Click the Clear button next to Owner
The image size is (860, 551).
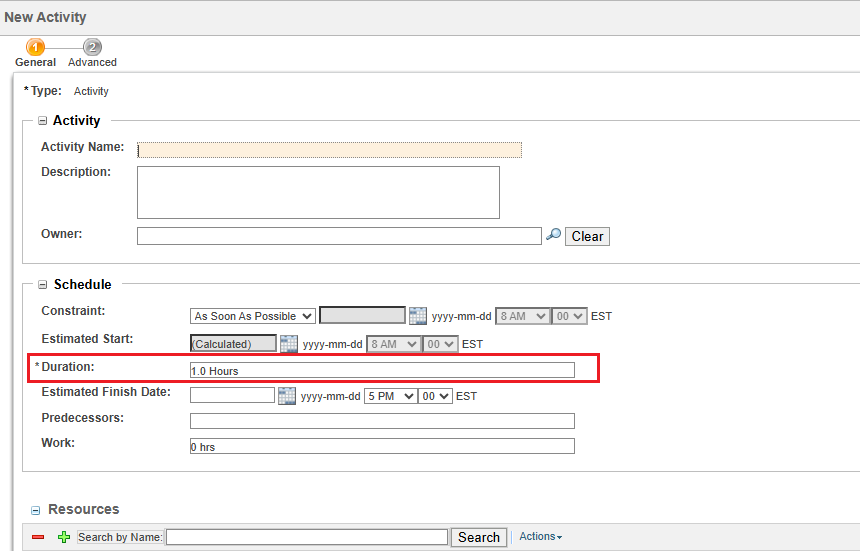pyautogui.click(x=587, y=236)
